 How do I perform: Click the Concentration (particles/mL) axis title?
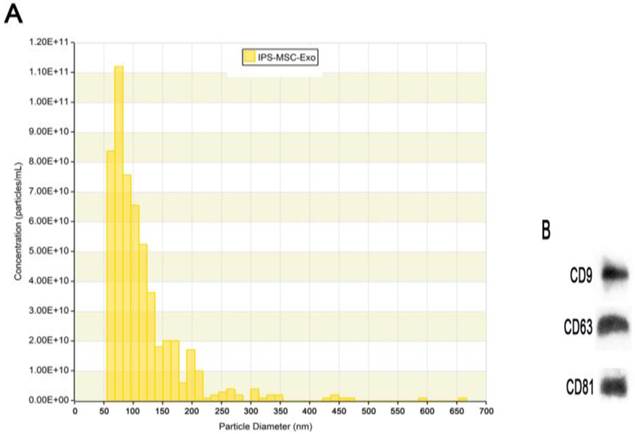coord(17,220)
